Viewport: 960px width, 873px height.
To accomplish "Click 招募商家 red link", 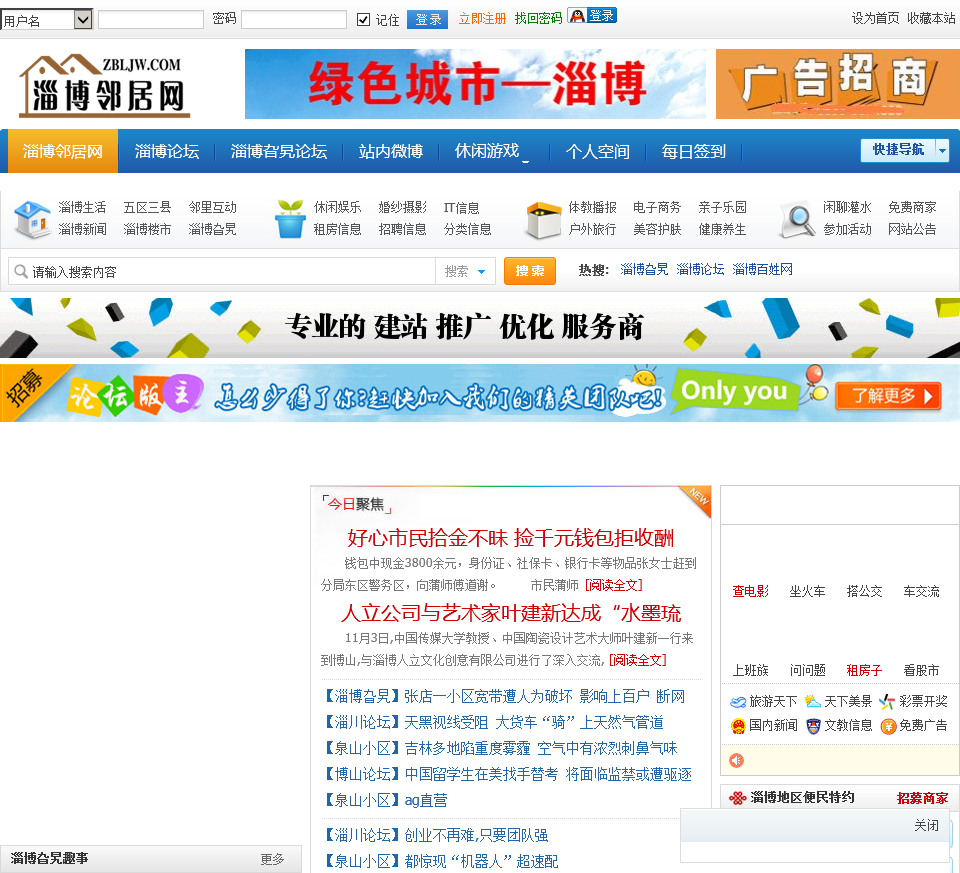I will tap(922, 798).
